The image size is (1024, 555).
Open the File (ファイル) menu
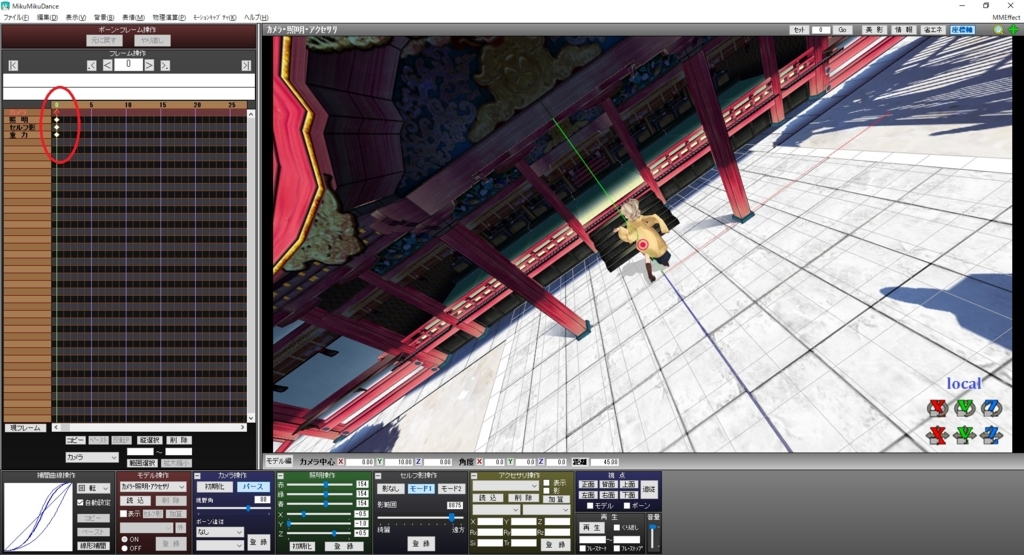[x=16, y=18]
